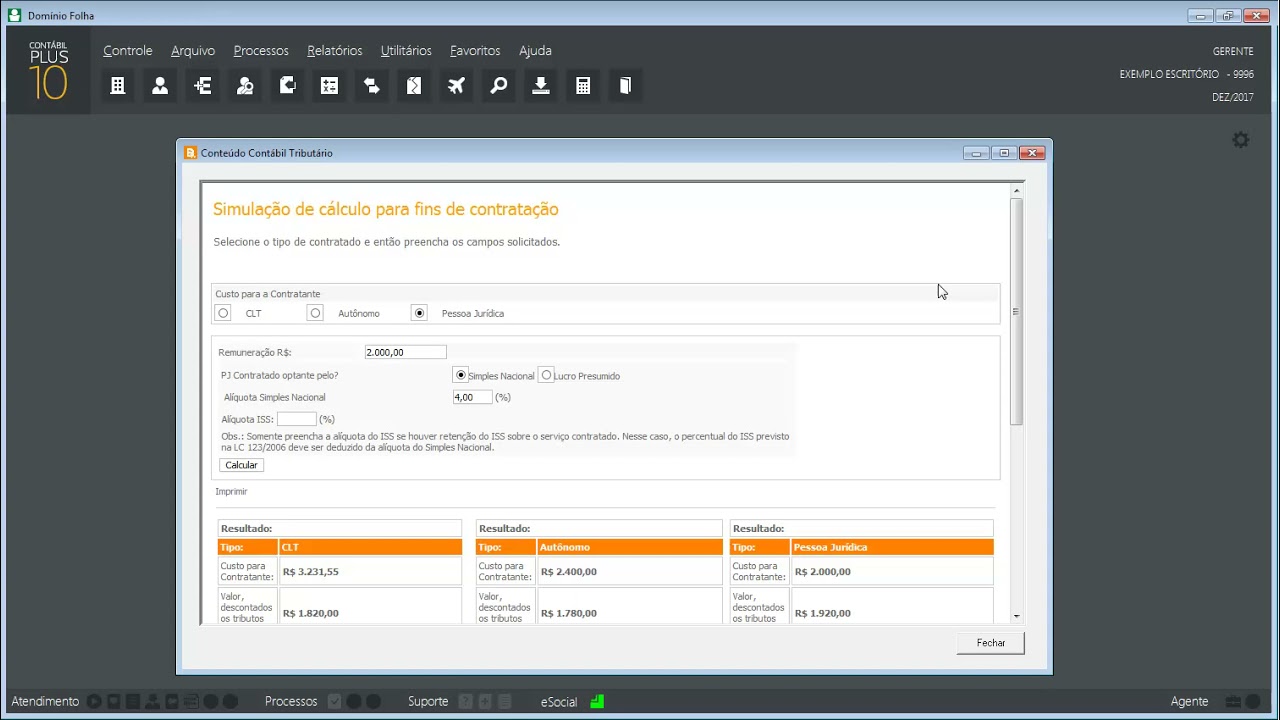
Task: Click the eSocial label in status bar
Action: click(559, 702)
